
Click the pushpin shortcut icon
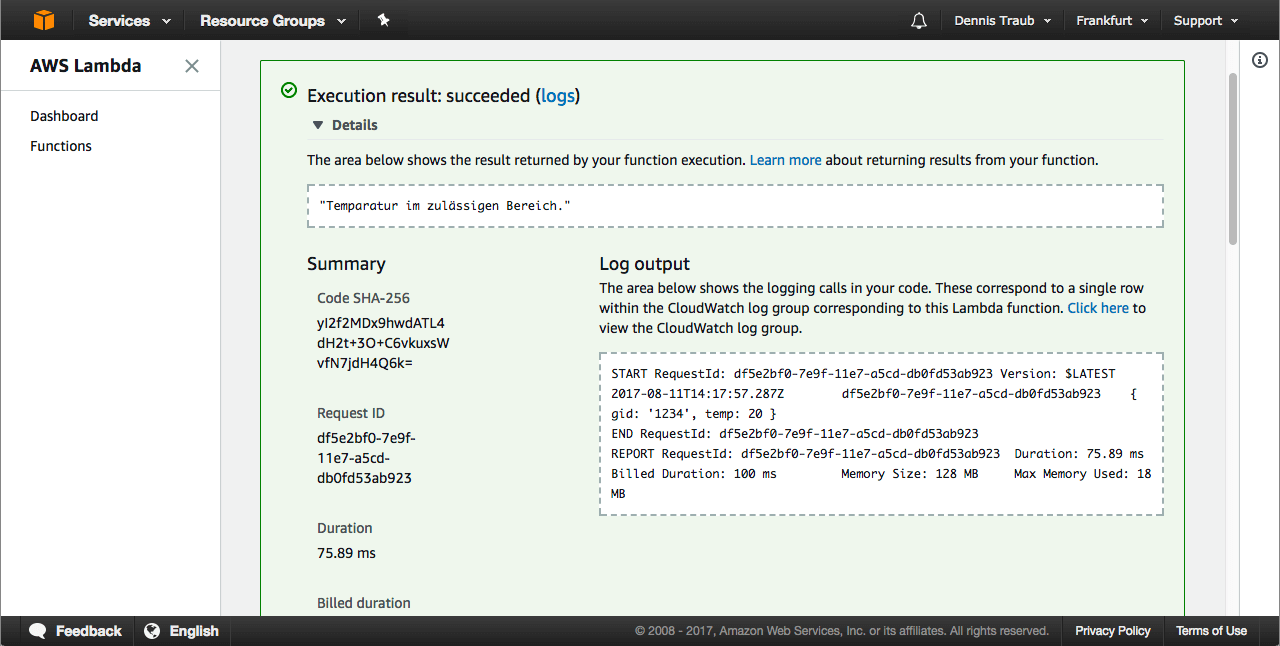(x=383, y=20)
